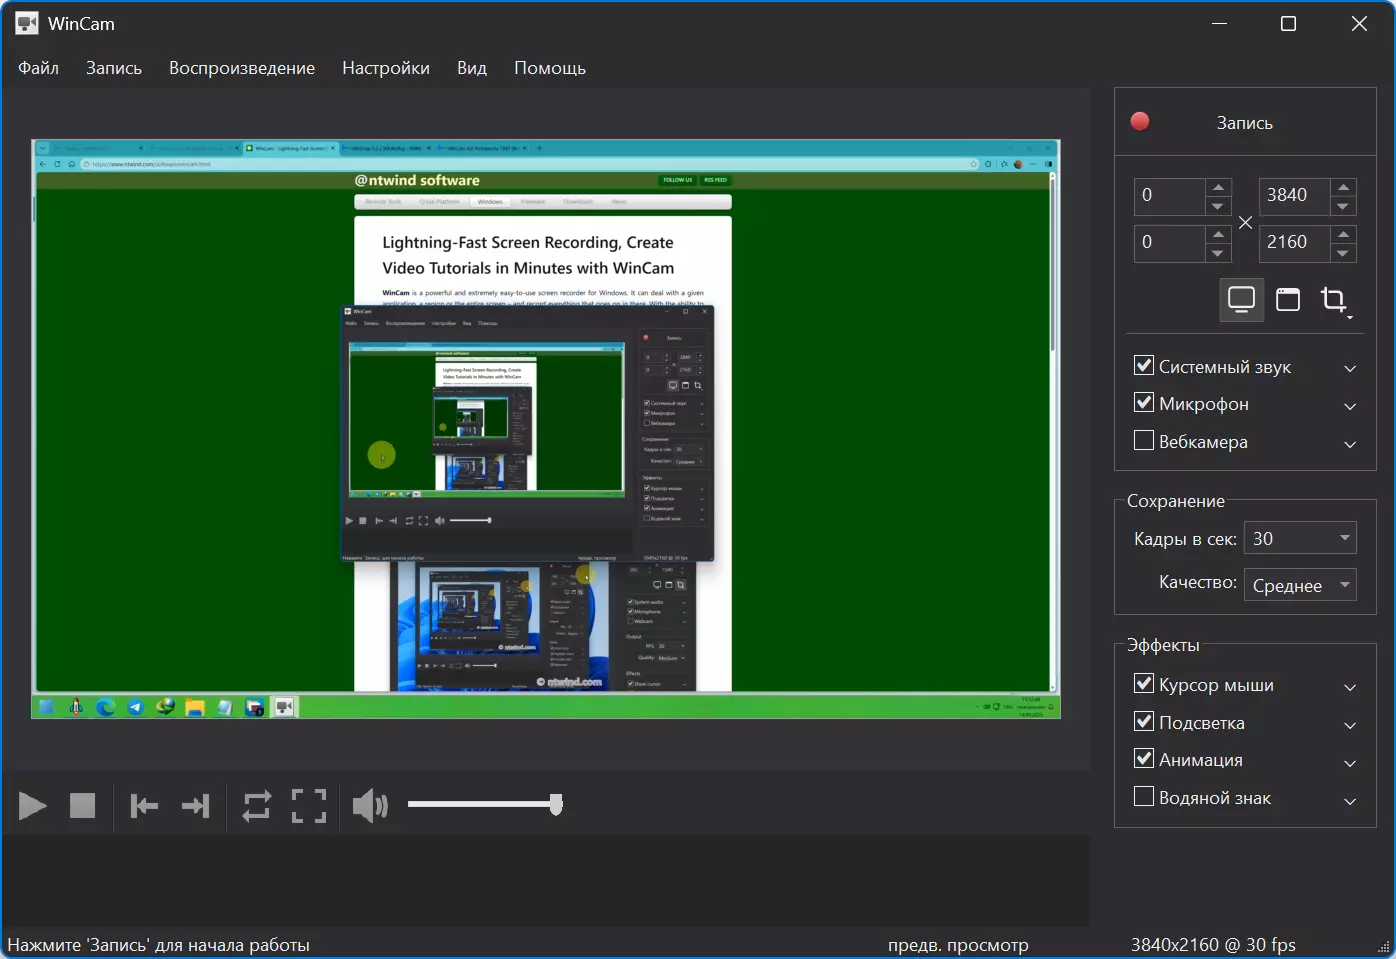Enable the Водяной знак checkbox
The width and height of the screenshot is (1396, 959).
pos(1144,797)
